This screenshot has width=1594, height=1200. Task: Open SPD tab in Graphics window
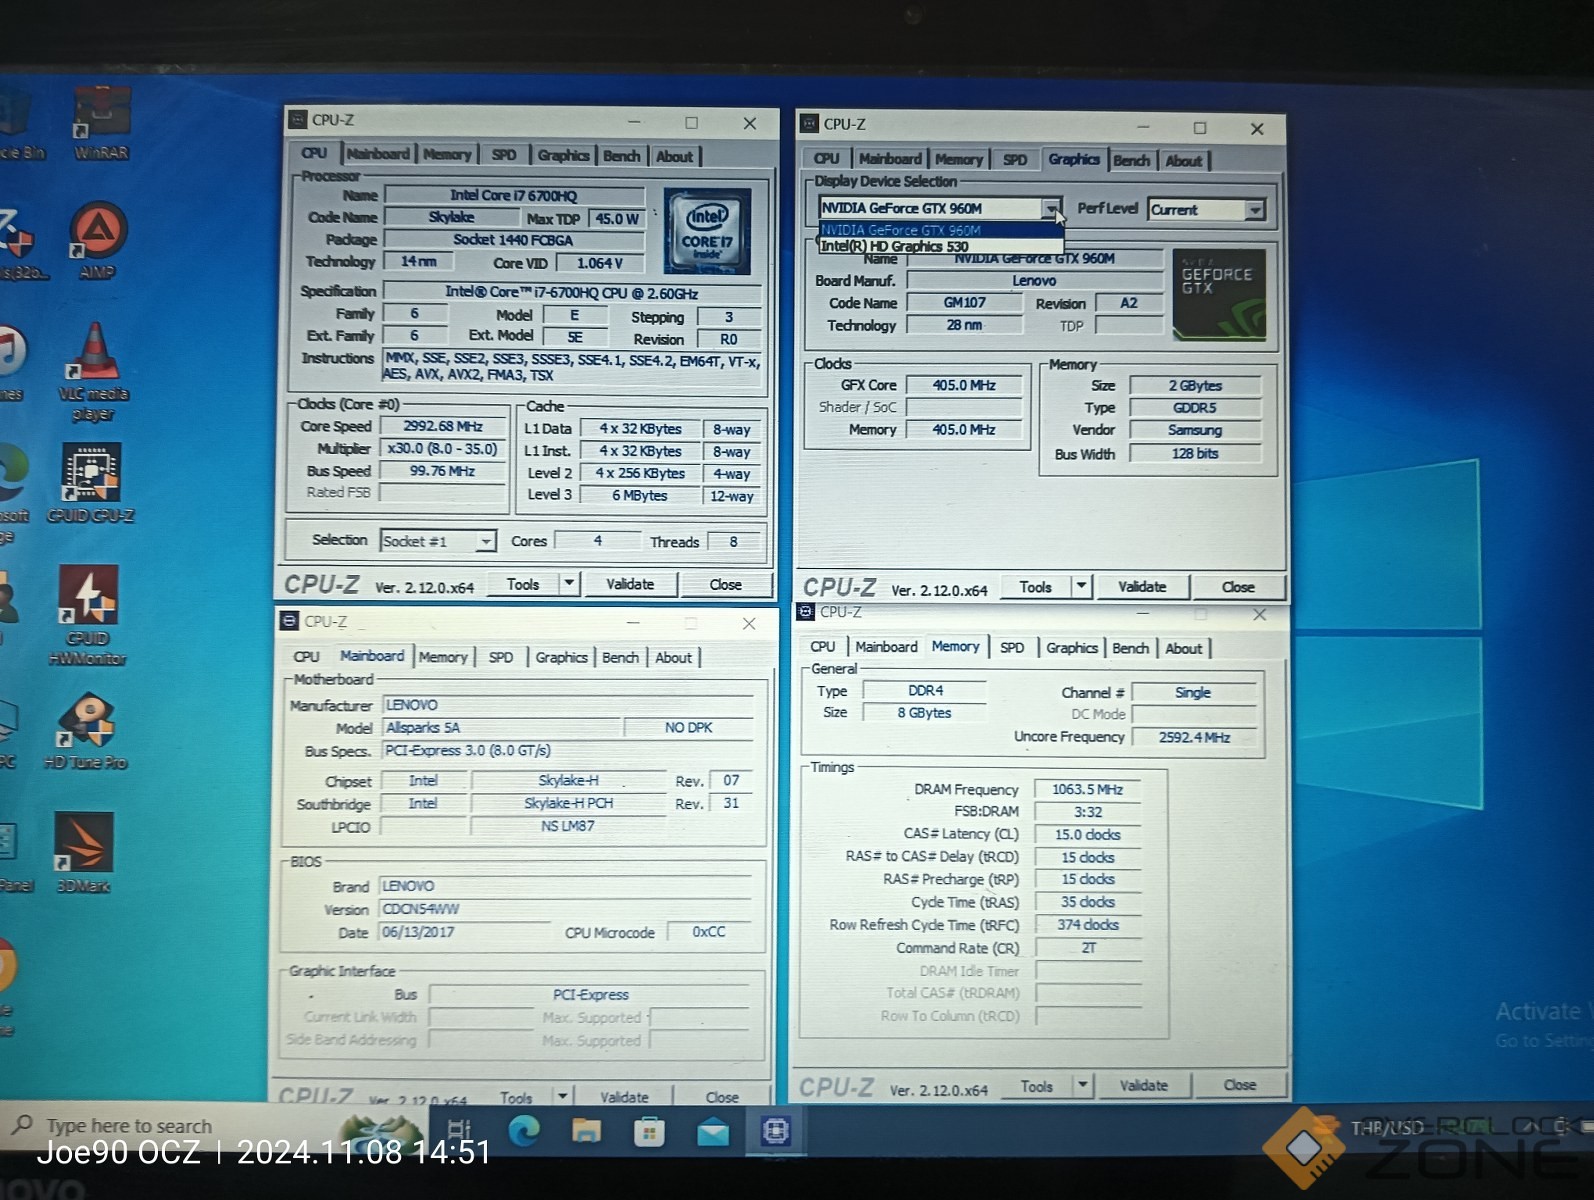[x=1015, y=160]
